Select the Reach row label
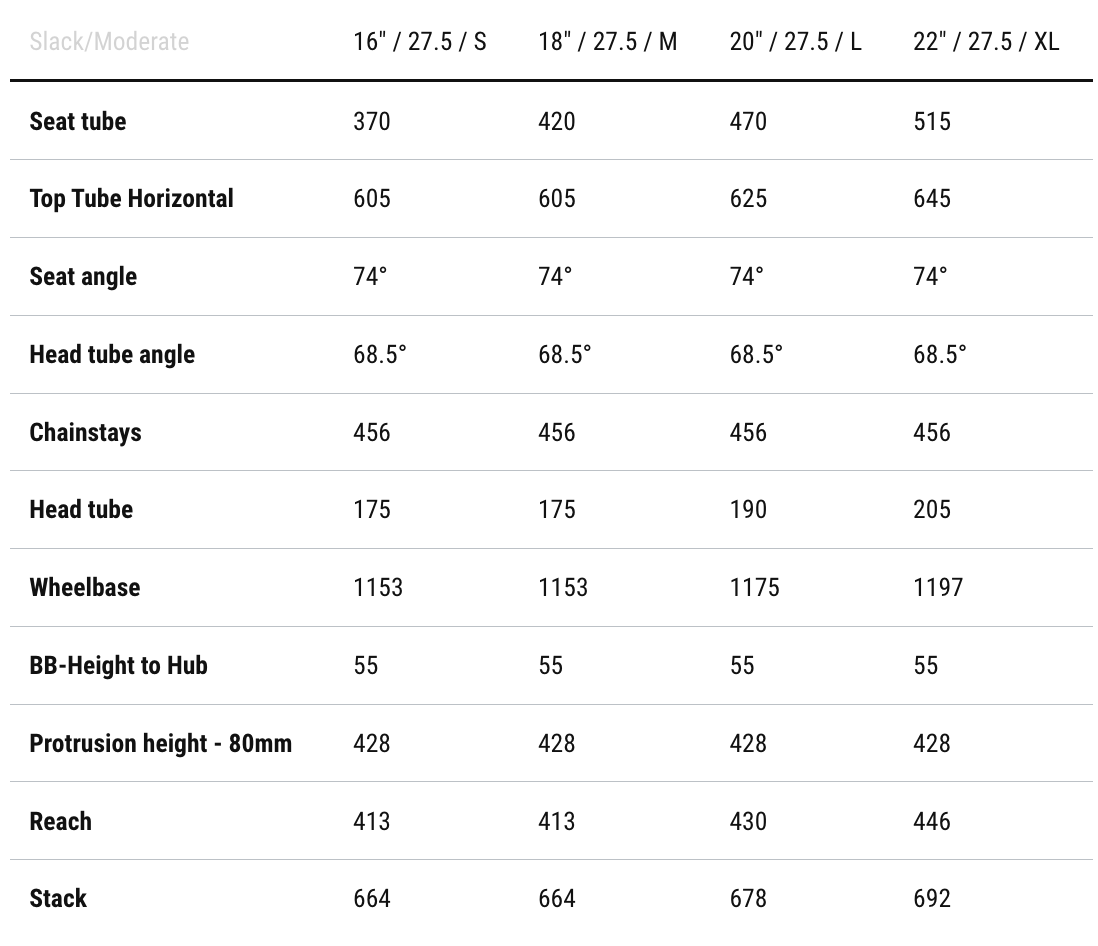 click(60, 821)
